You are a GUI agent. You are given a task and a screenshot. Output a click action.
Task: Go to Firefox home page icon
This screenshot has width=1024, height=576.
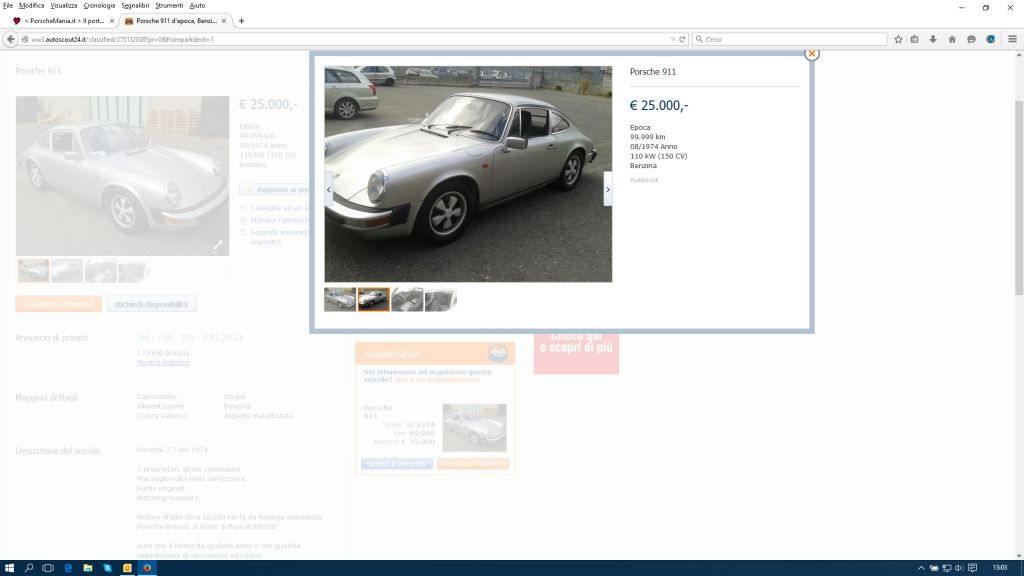952,39
